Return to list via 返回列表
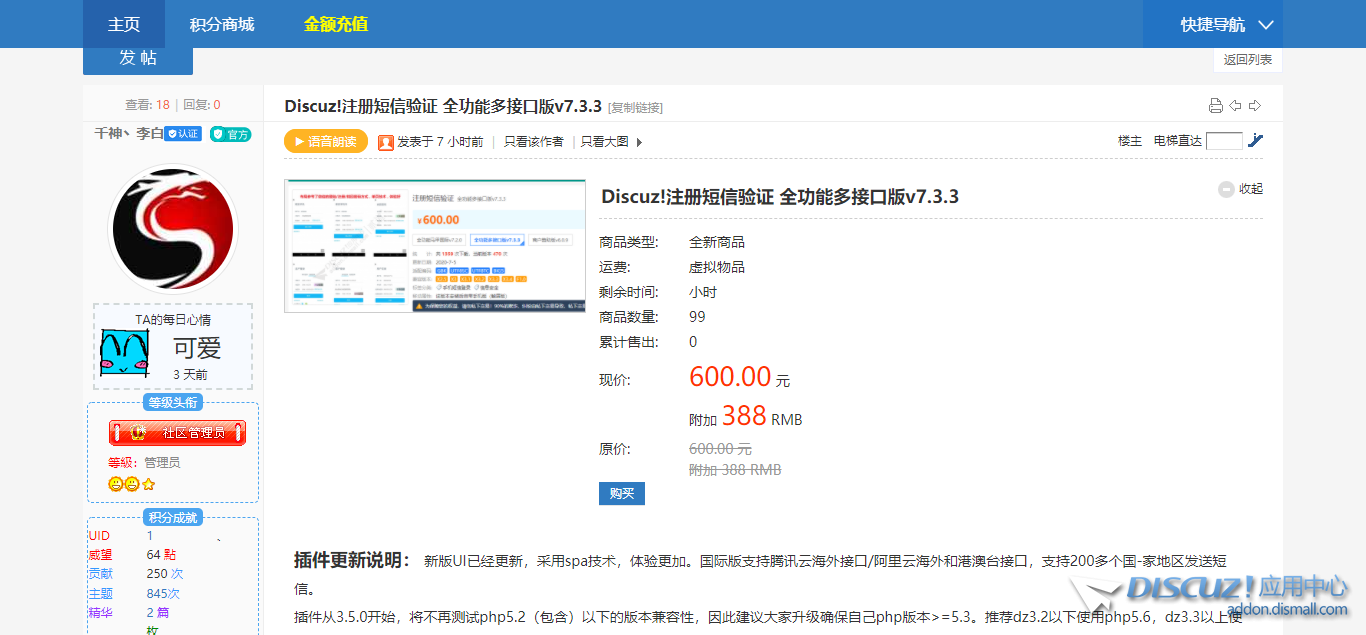Screen dimensions: 1366x635 (1248, 60)
